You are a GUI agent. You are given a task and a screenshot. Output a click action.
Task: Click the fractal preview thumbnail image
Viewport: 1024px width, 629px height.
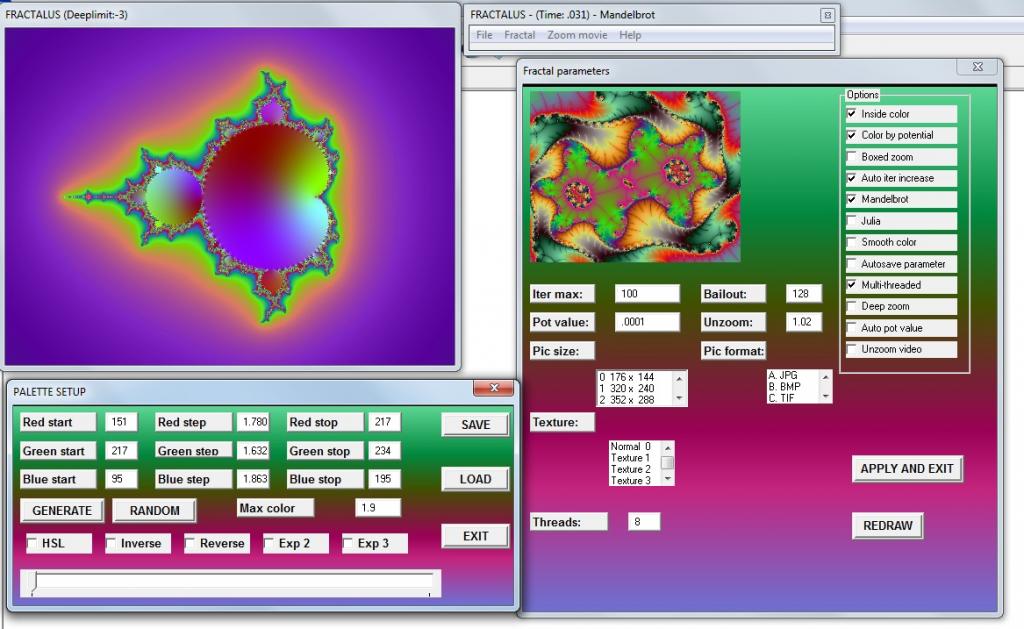coord(635,177)
